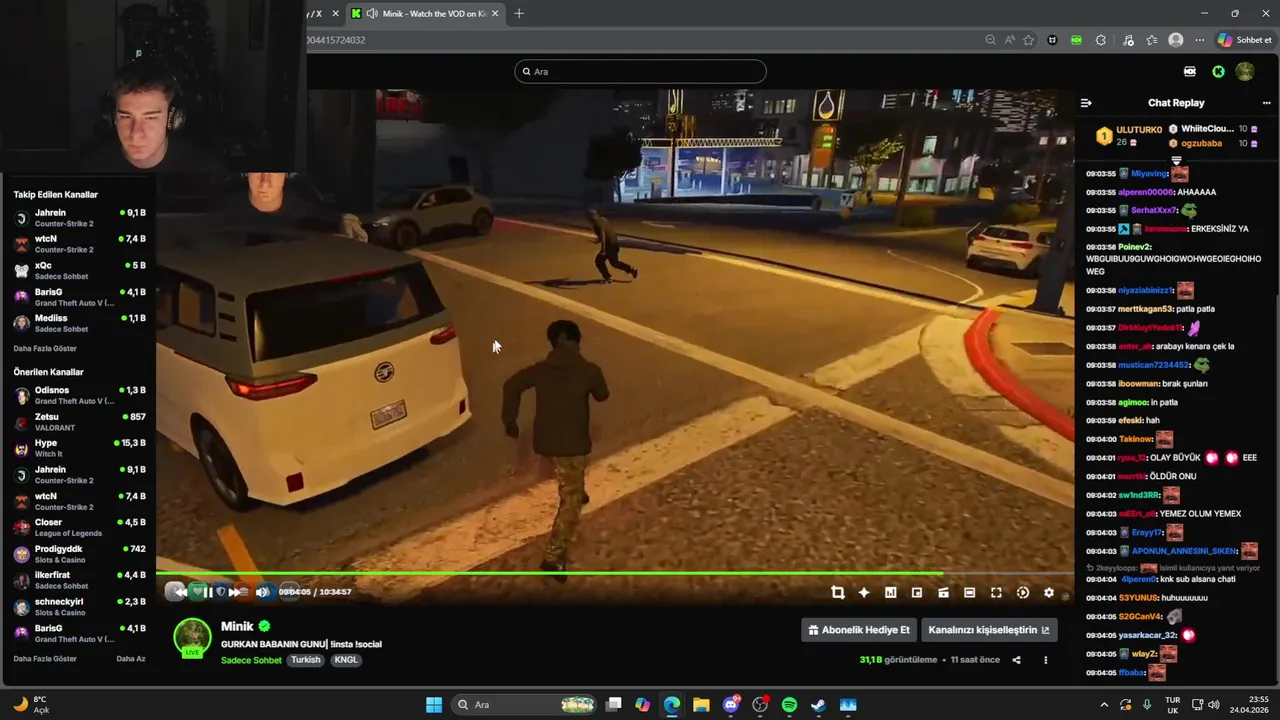Click username Poinev2 in chat replay
The height and width of the screenshot is (720, 1280).
point(1134,247)
